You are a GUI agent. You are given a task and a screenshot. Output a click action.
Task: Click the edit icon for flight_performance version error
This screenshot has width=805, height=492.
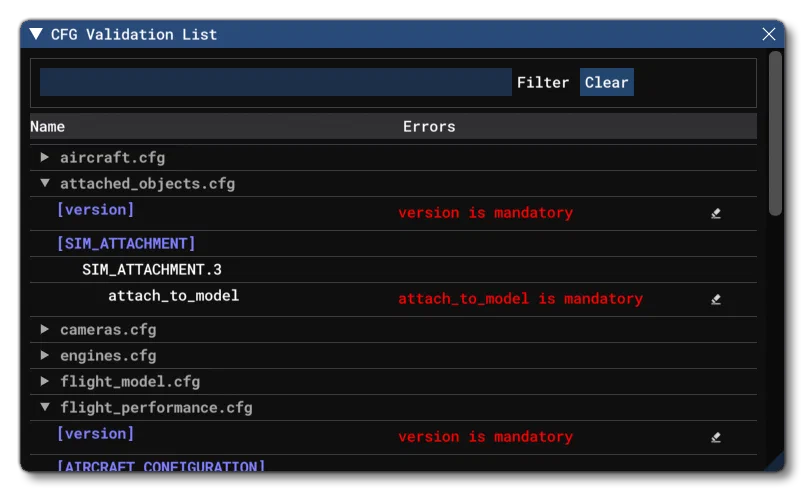(x=716, y=437)
